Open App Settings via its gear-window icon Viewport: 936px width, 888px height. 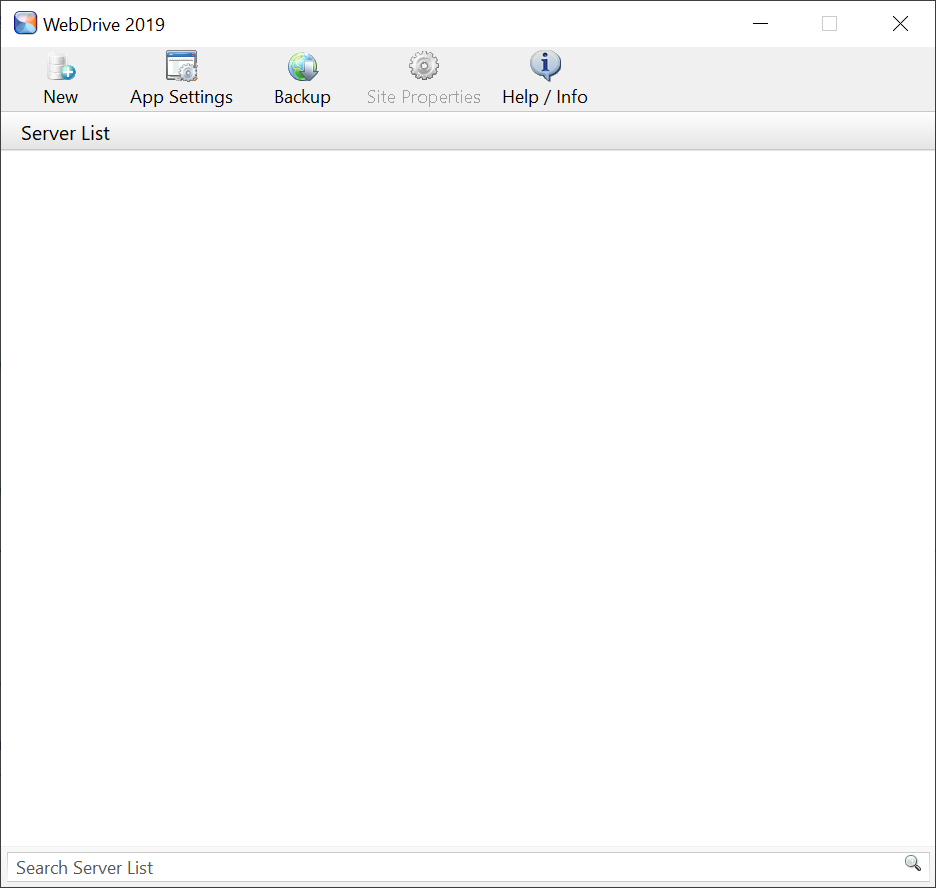click(181, 65)
